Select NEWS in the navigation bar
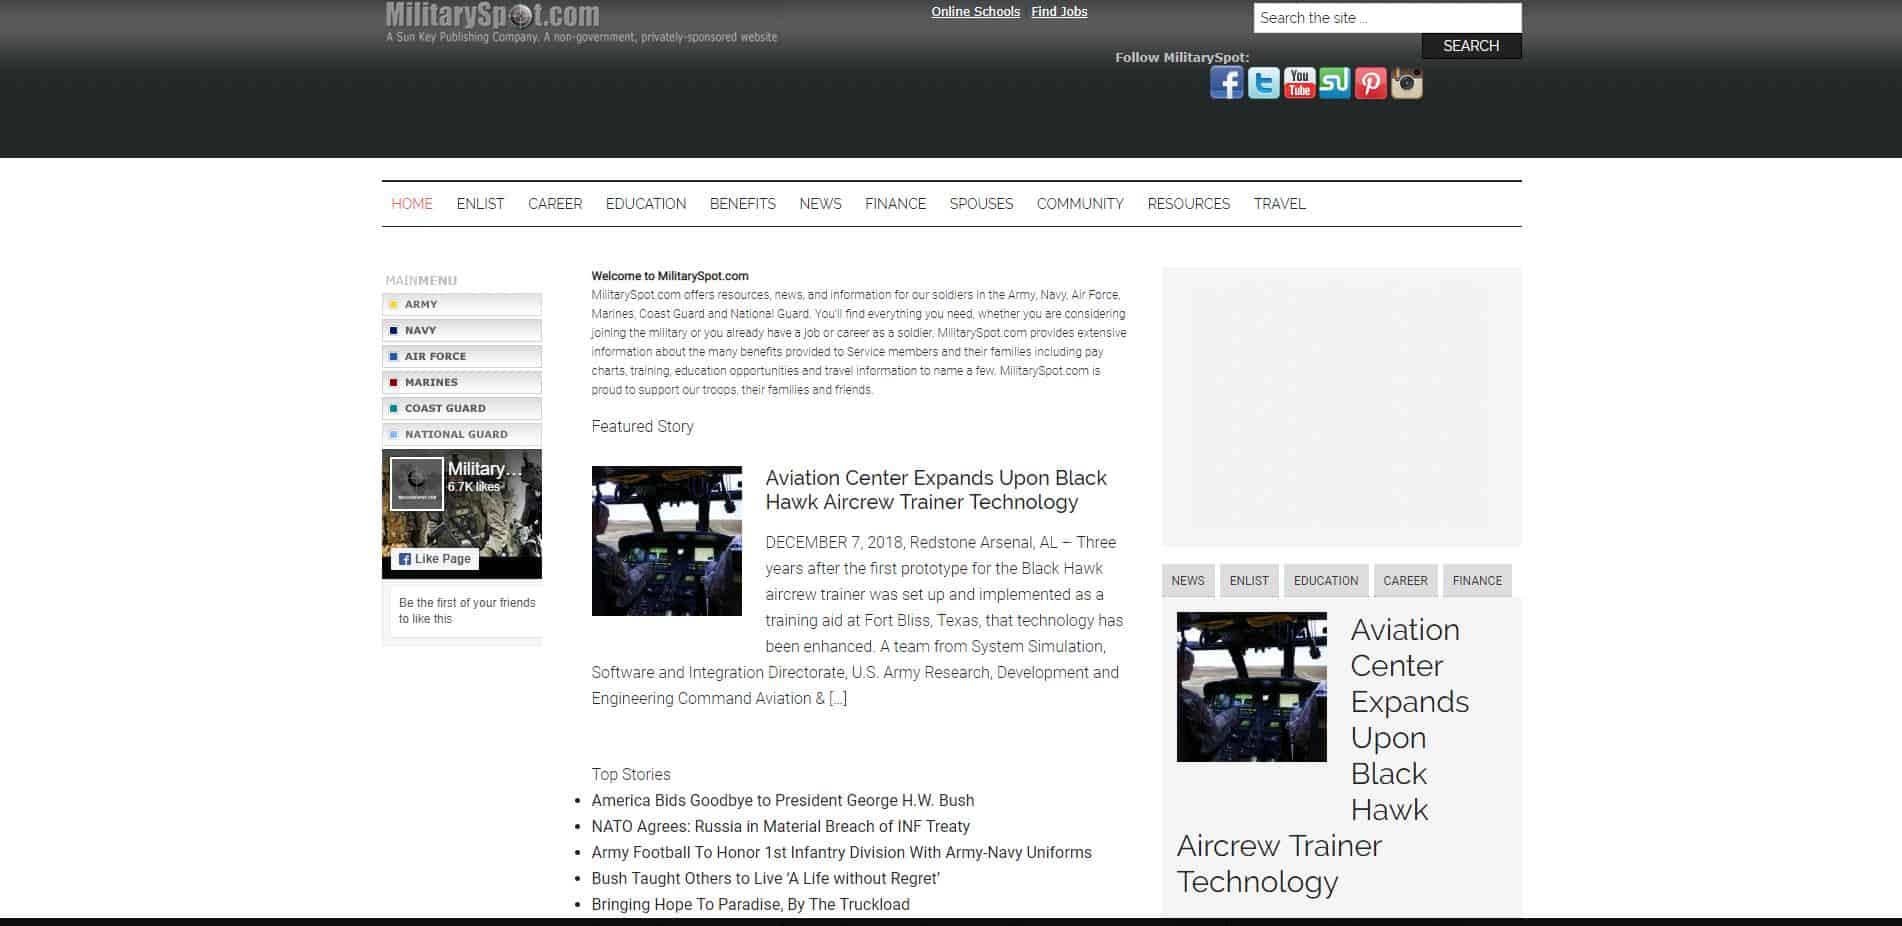This screenshot has height=926, width=1902. (x=820, y=204)
